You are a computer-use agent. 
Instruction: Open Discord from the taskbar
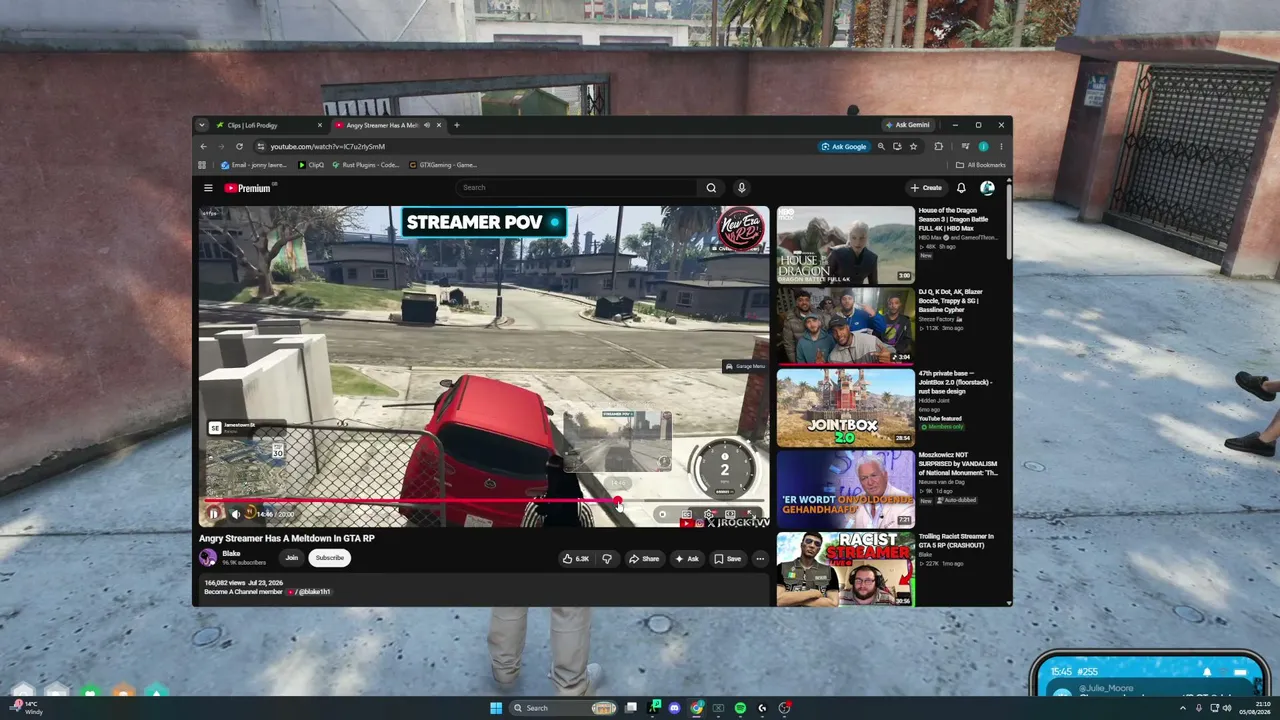point(675,708)
